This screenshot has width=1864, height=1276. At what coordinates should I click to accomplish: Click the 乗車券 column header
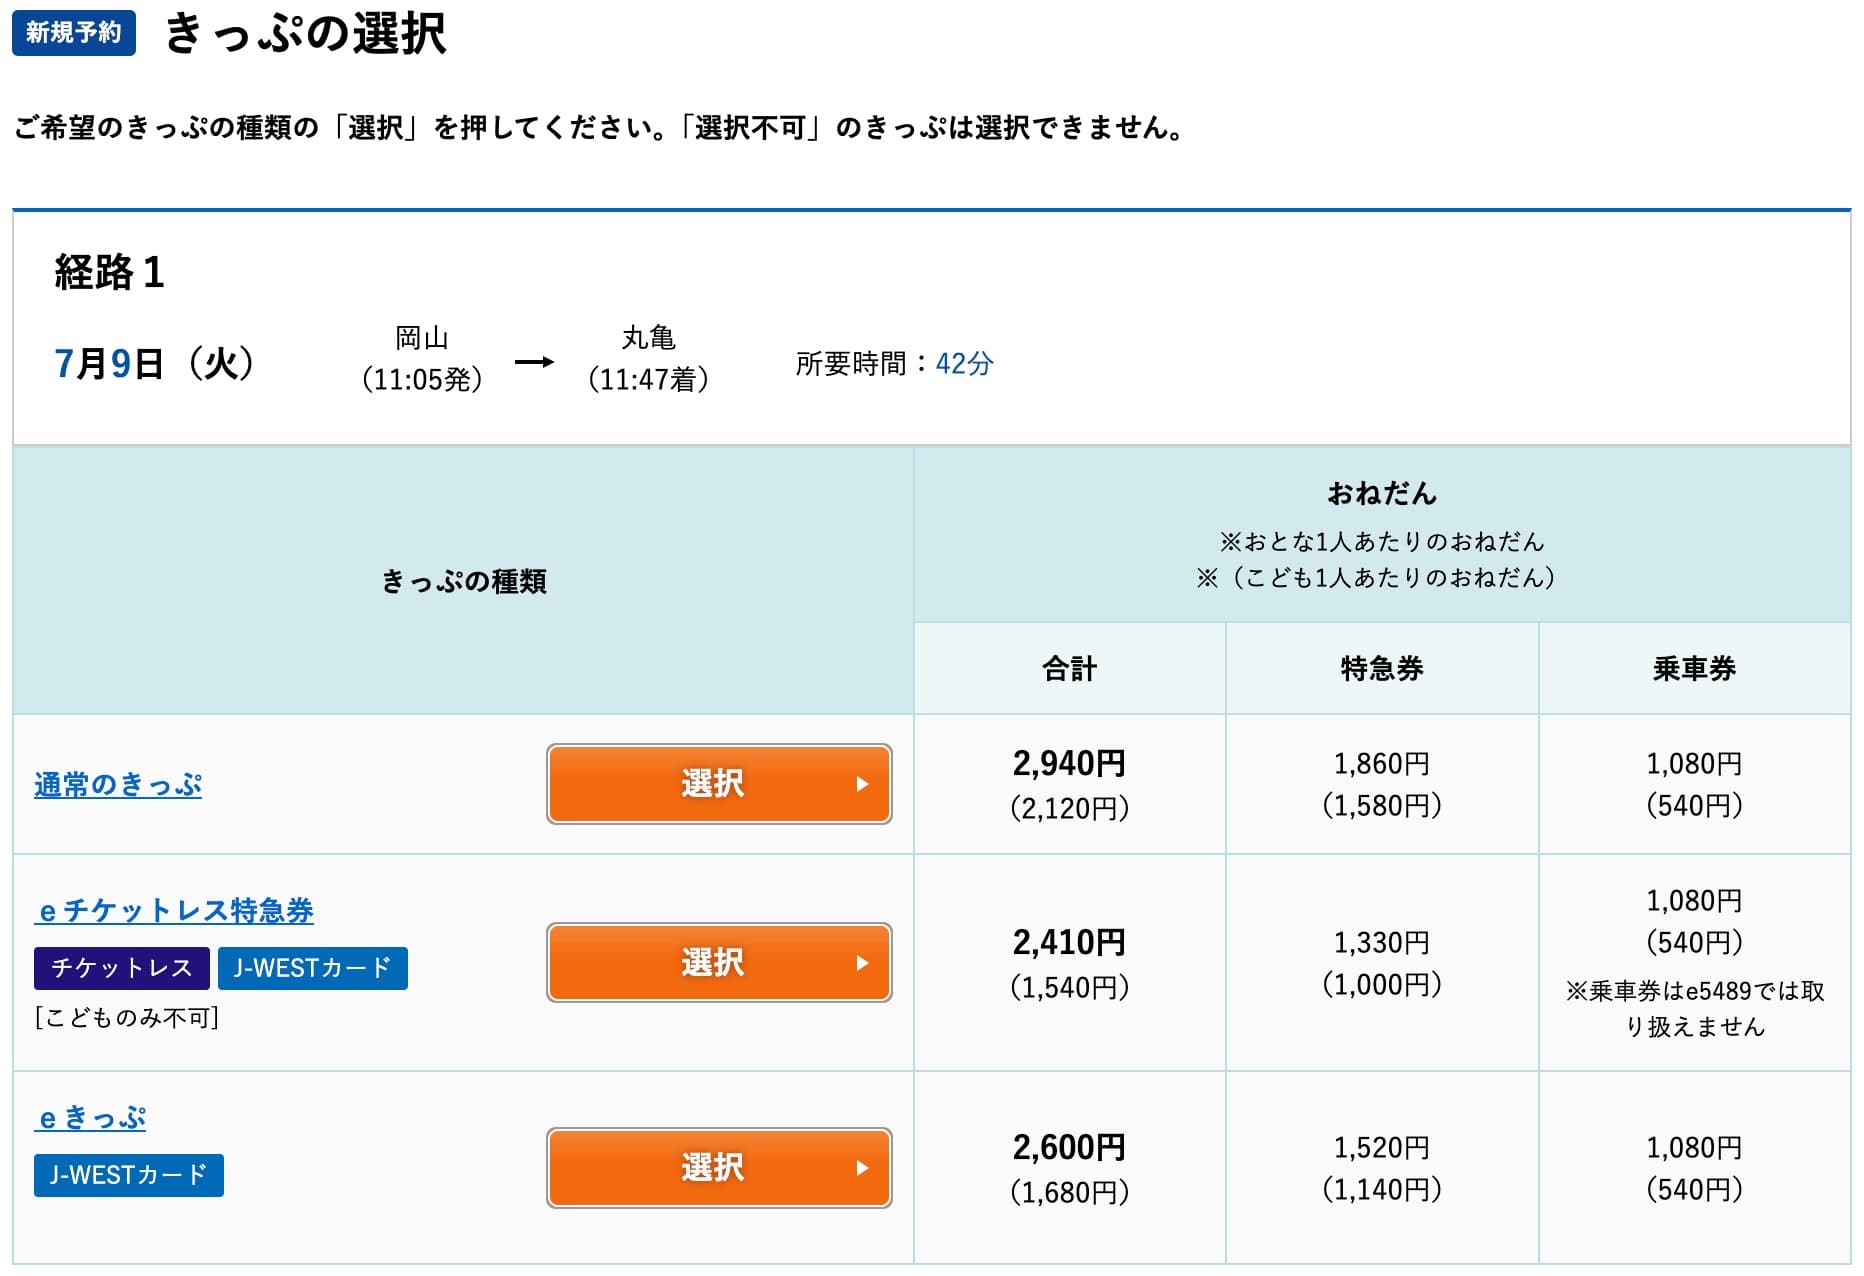(x=1695, y=668)
